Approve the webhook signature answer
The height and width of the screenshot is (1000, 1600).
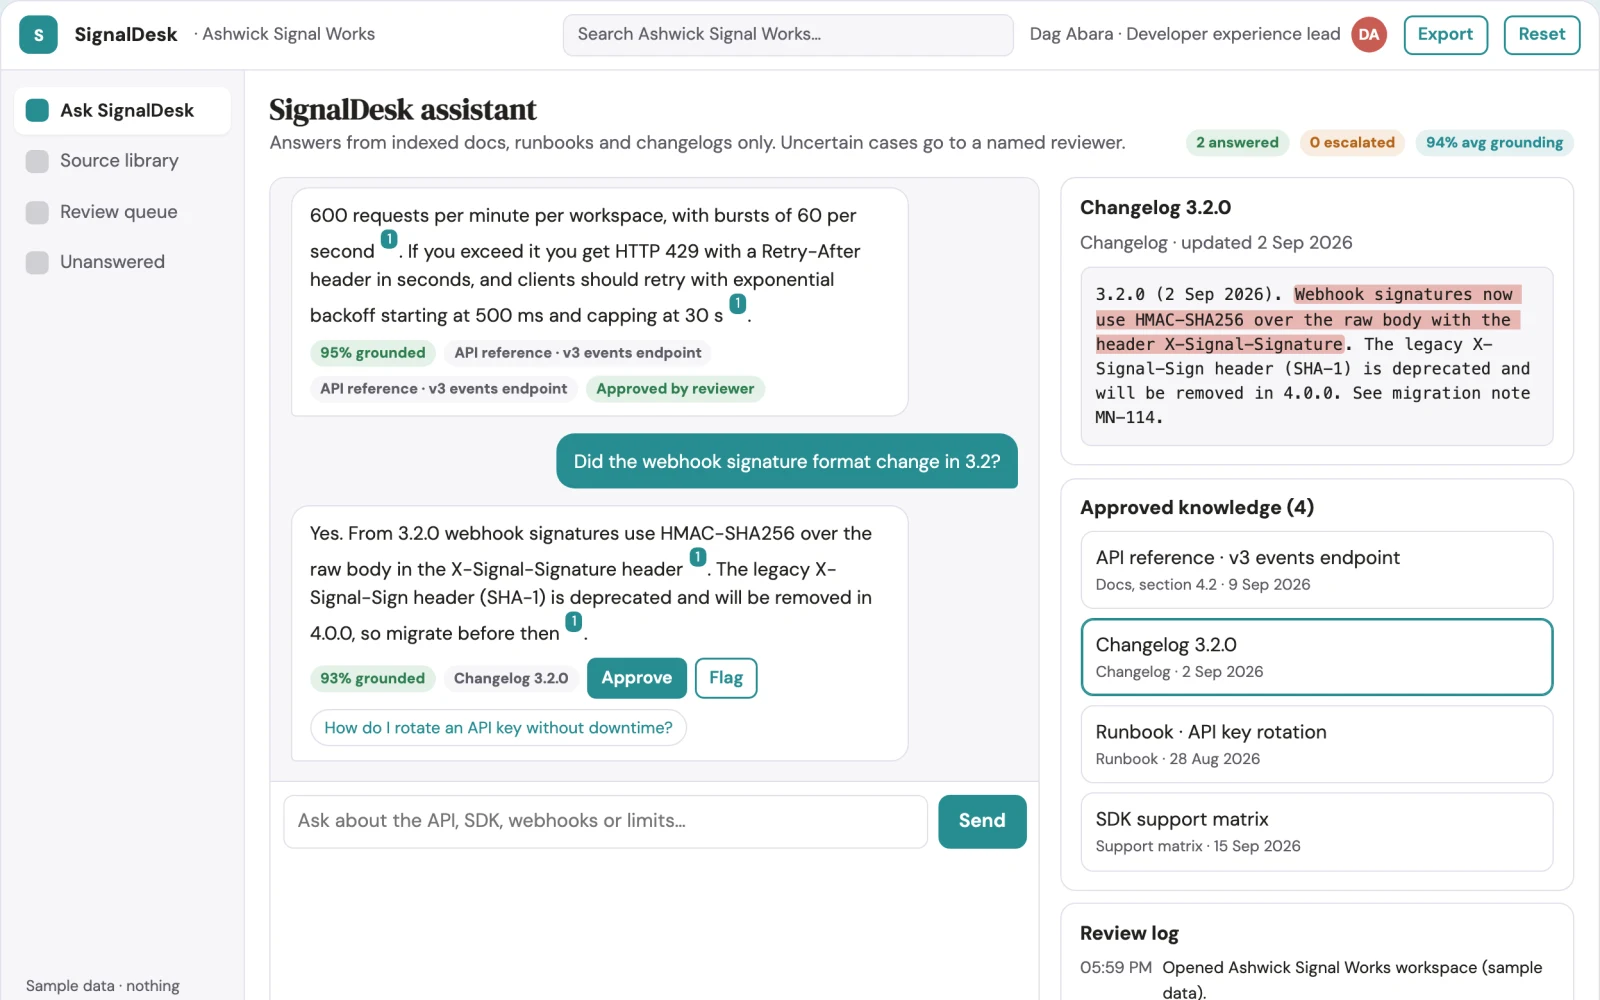pyautogui.click(x=636, y=678)
